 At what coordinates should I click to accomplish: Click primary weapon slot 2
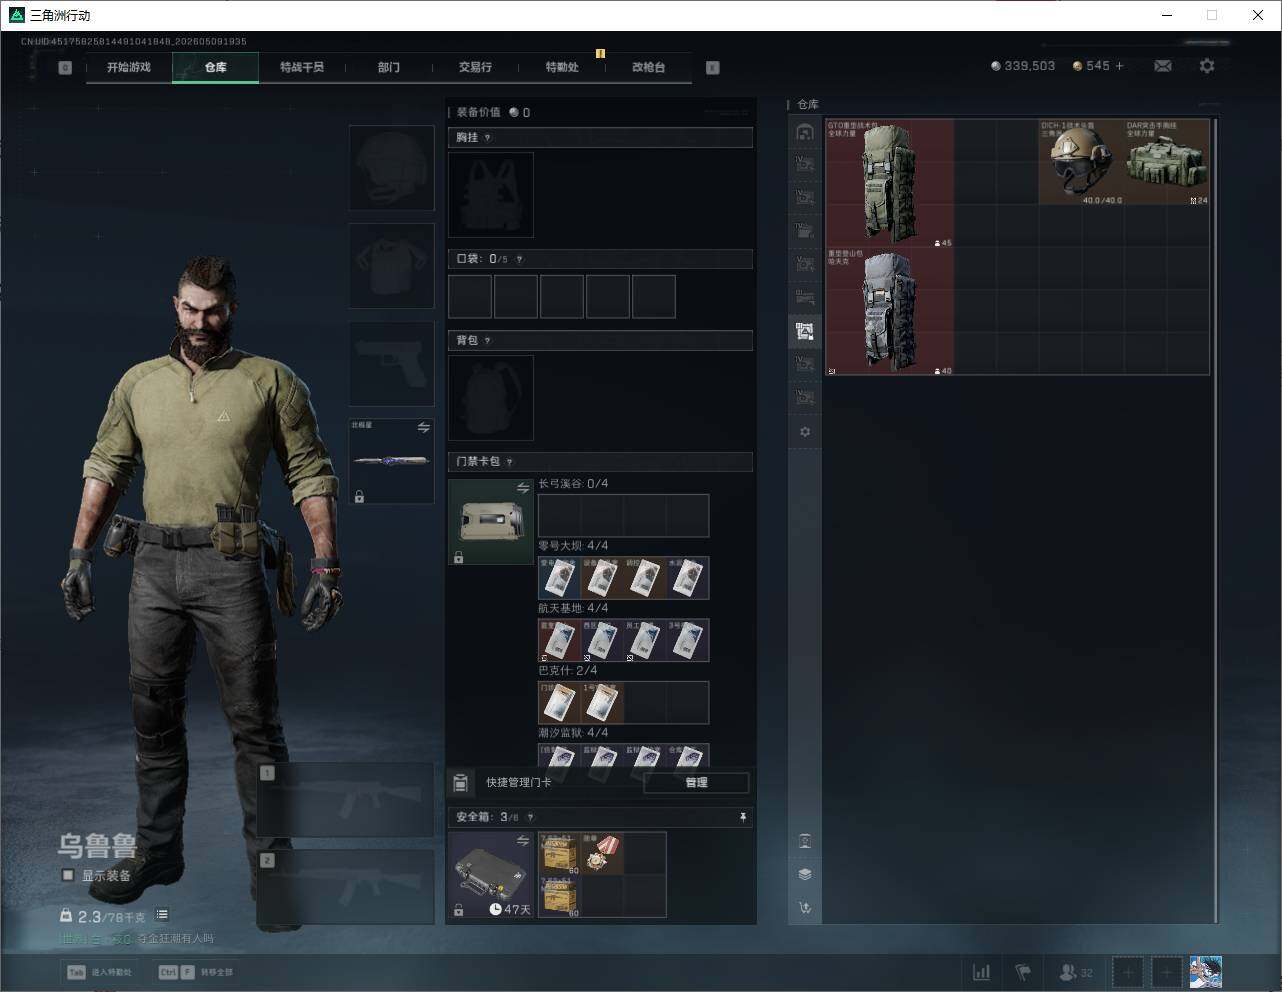point(346,888)
